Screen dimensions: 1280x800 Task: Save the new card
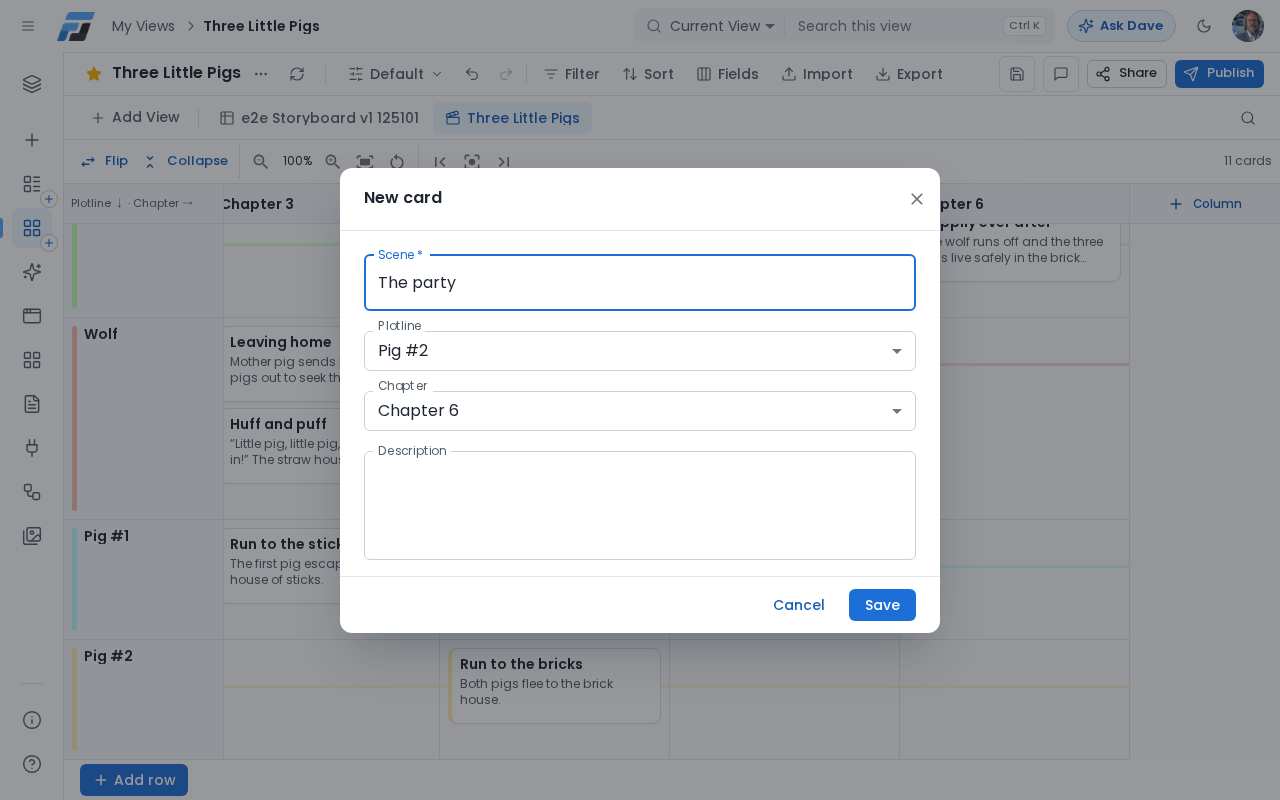point(882,605)
